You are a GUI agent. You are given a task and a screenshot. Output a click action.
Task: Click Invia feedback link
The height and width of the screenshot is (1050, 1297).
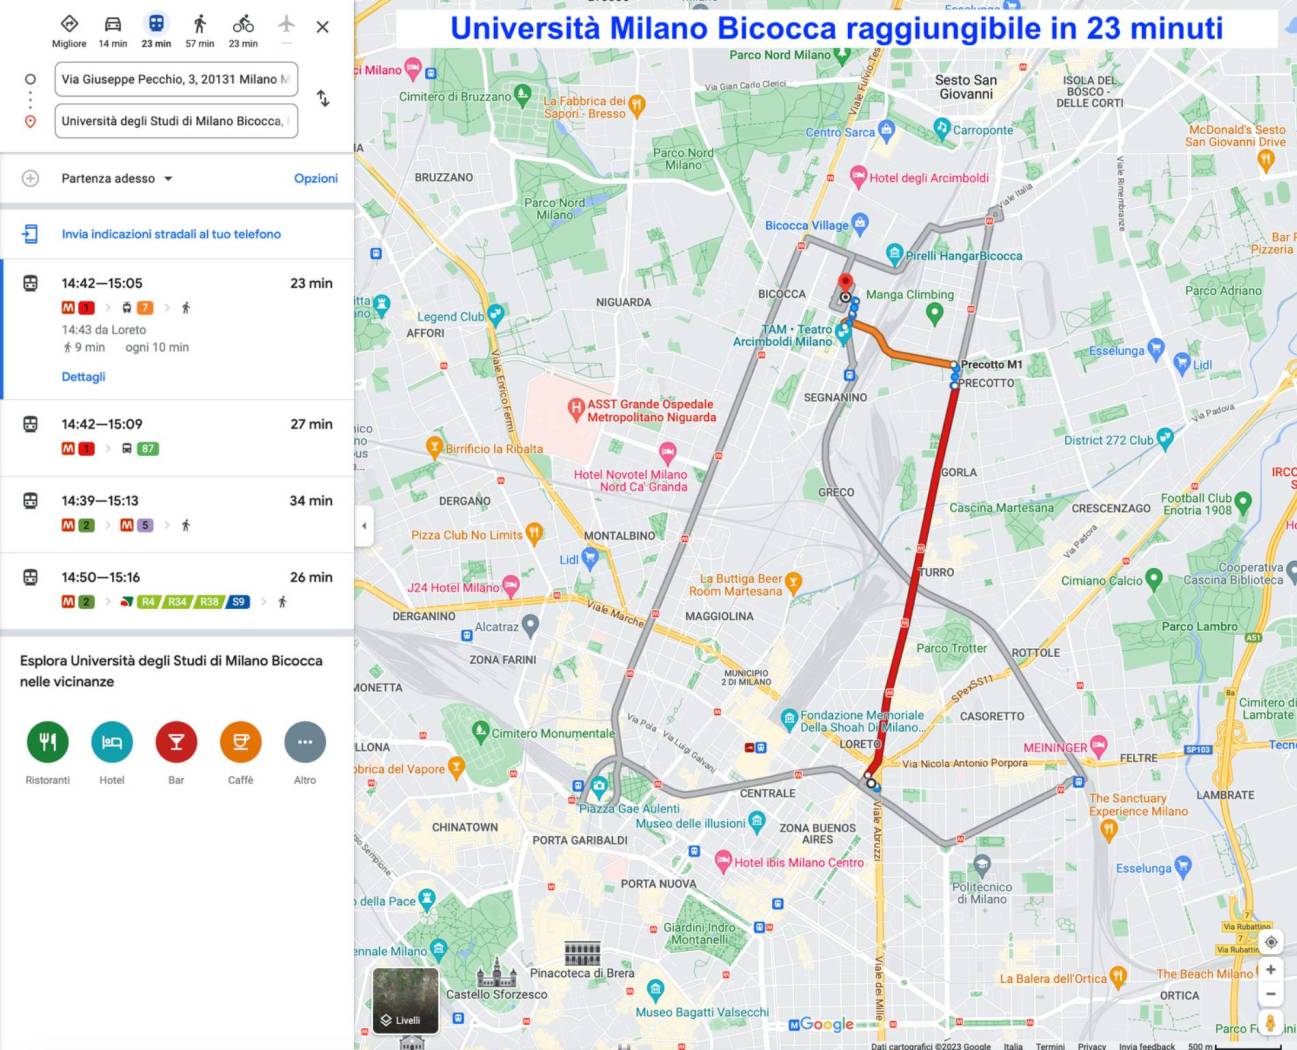click(x=1147, y=1045)
